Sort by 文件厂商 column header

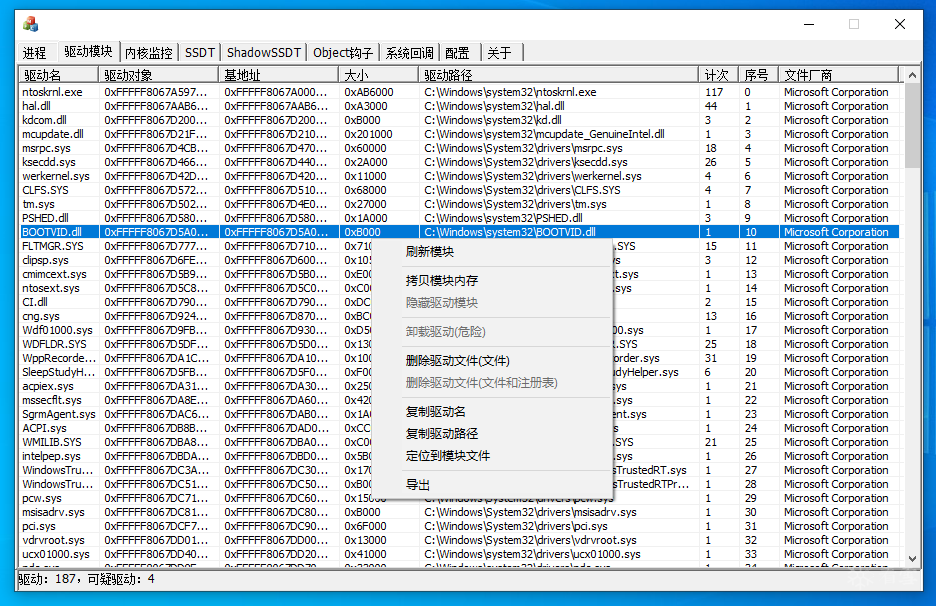pos(838,75)
